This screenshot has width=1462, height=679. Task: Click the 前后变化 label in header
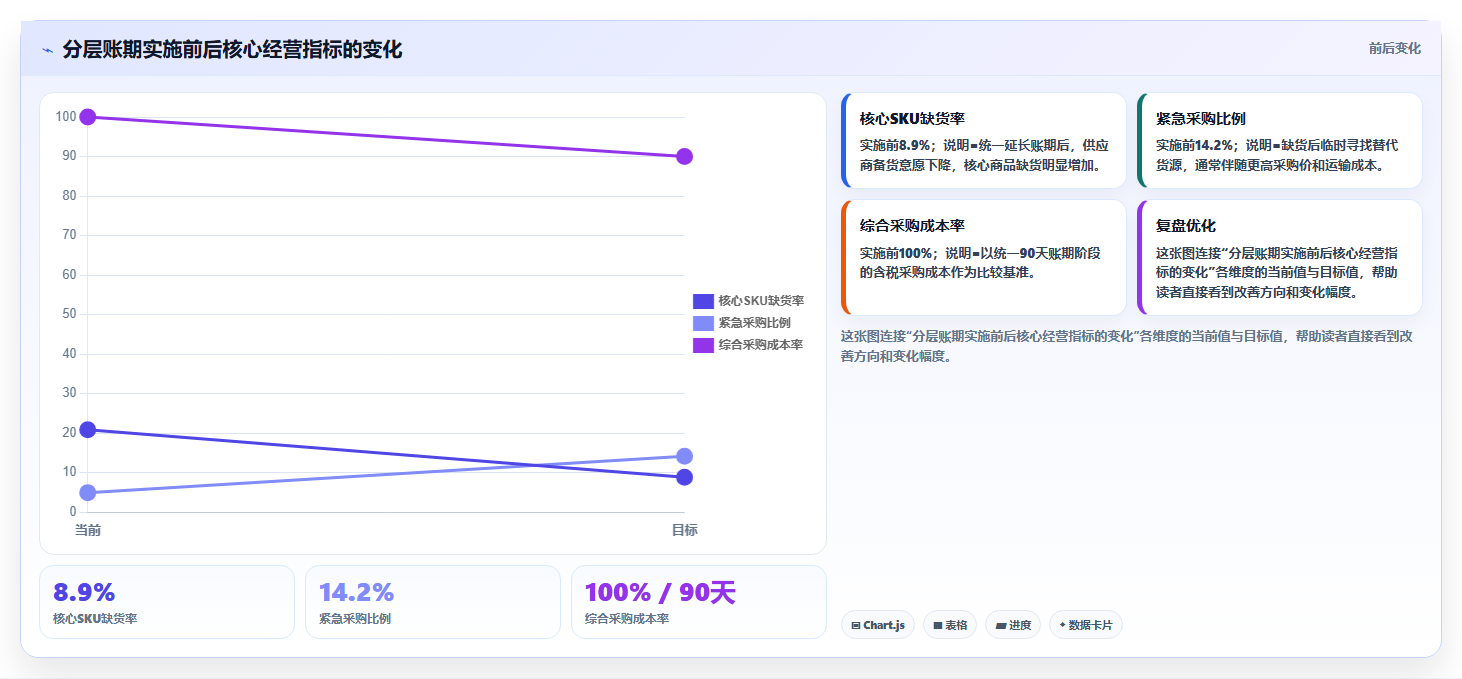pyautogui.click(x=1394, y=49)
